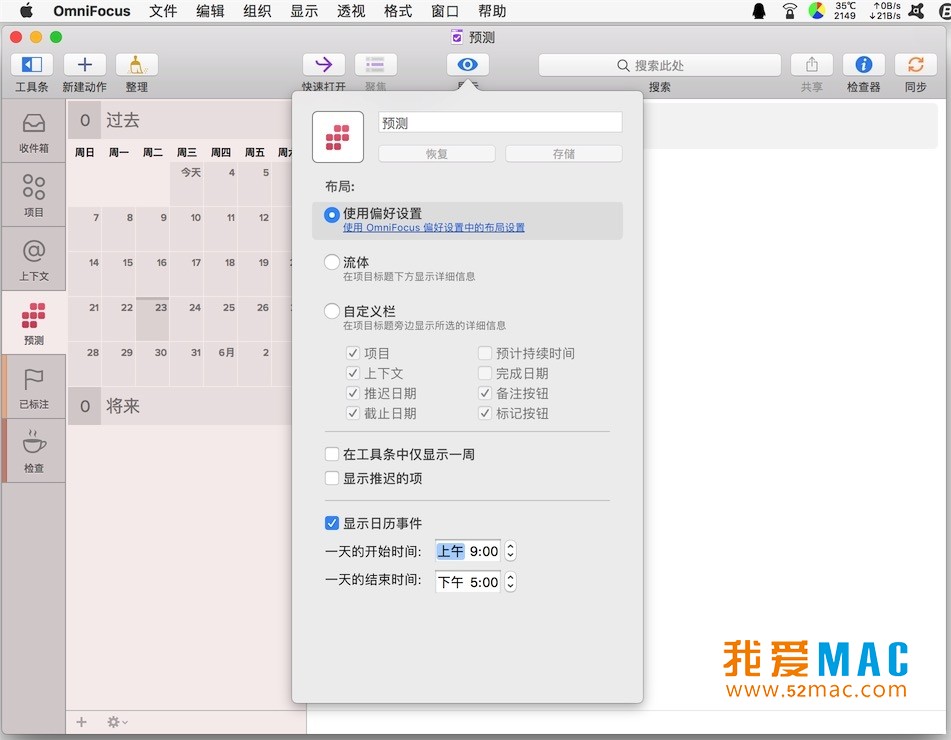Image resolution: width=951 pixels, height=740 pixels.
Task: Click the colorful pie chart menu bar icon
Action: pos(817,11)
